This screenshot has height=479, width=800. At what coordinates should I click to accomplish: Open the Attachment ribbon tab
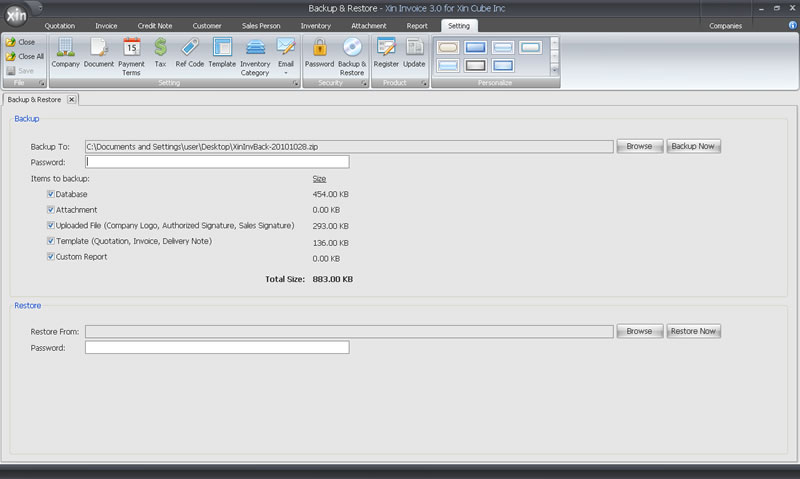point(368,26)
